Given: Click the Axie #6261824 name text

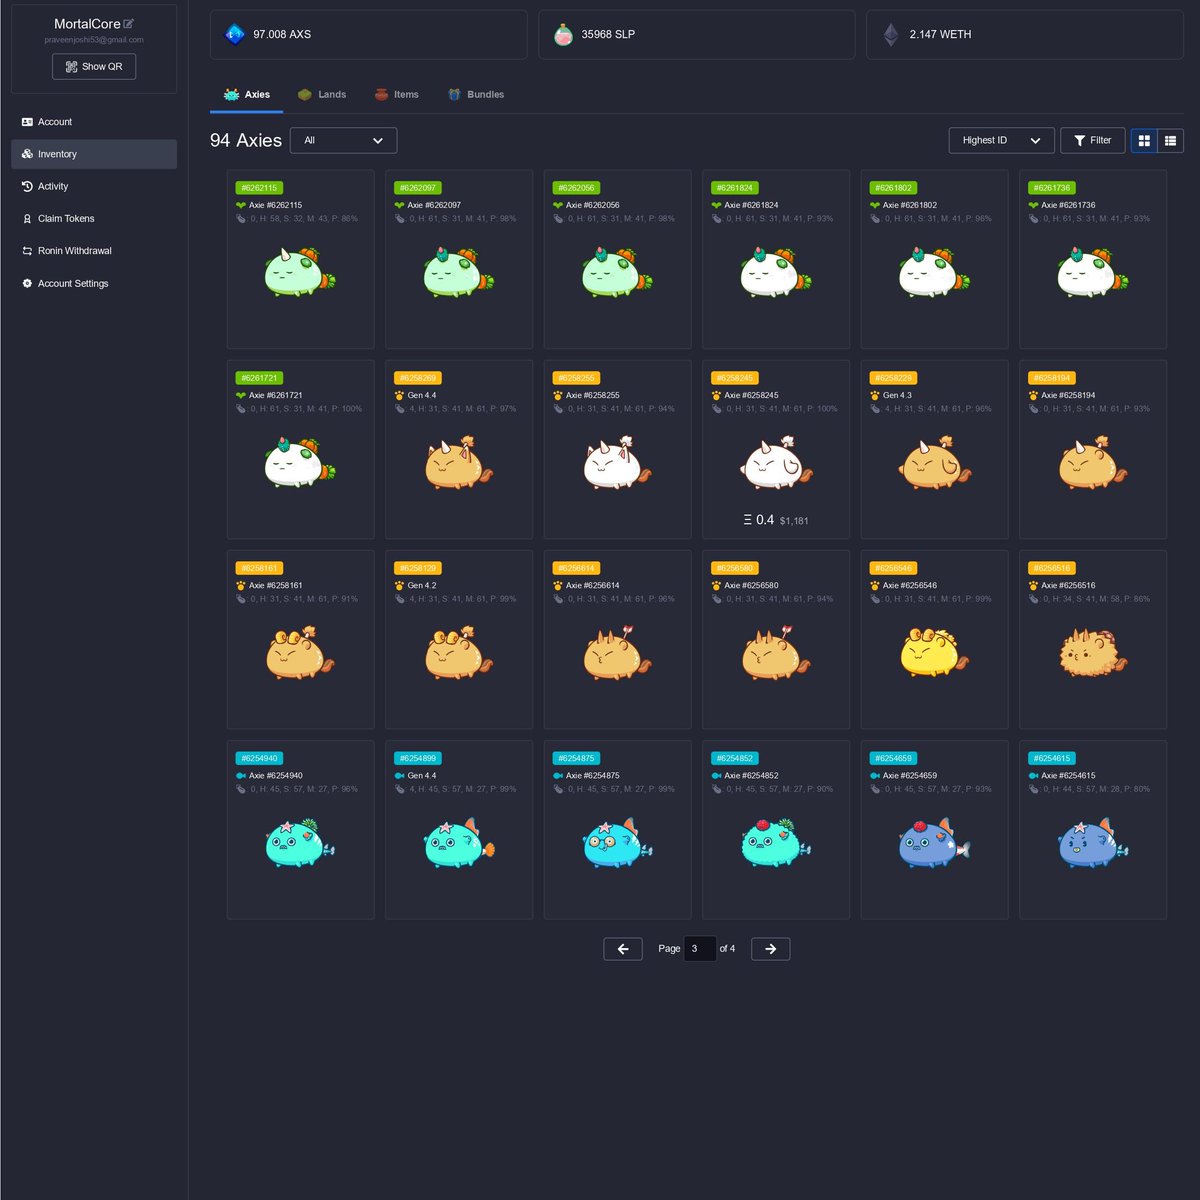Looking at the screenshot, I should [751, 205].
